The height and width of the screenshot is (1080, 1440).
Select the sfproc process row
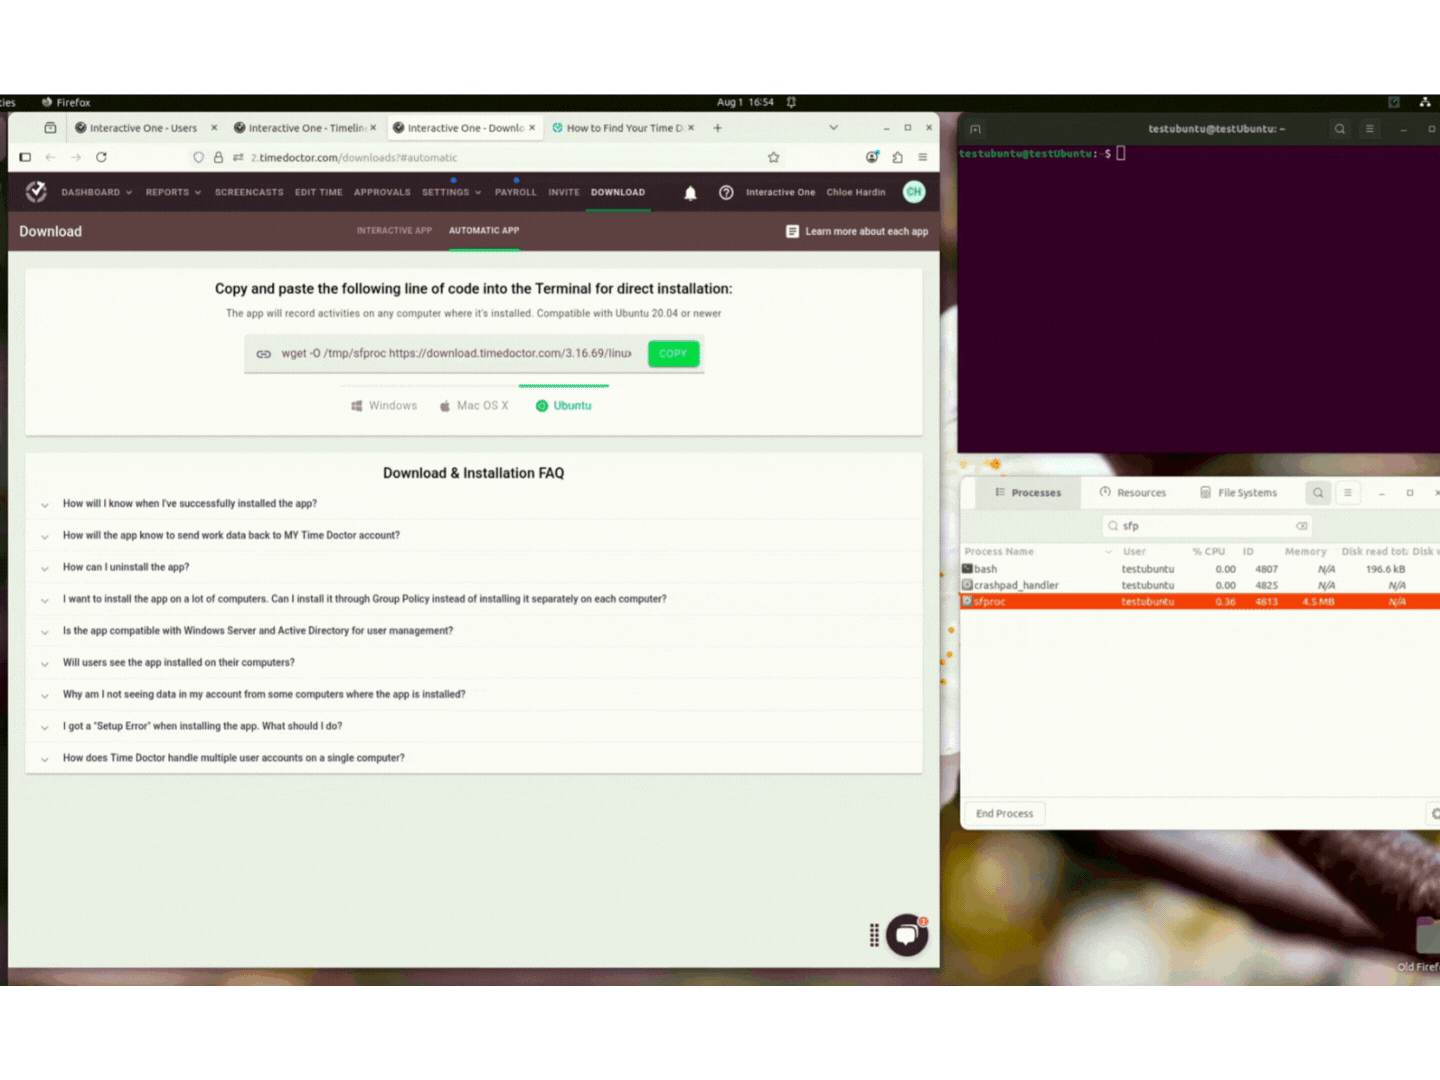[x=1200, y=602]
